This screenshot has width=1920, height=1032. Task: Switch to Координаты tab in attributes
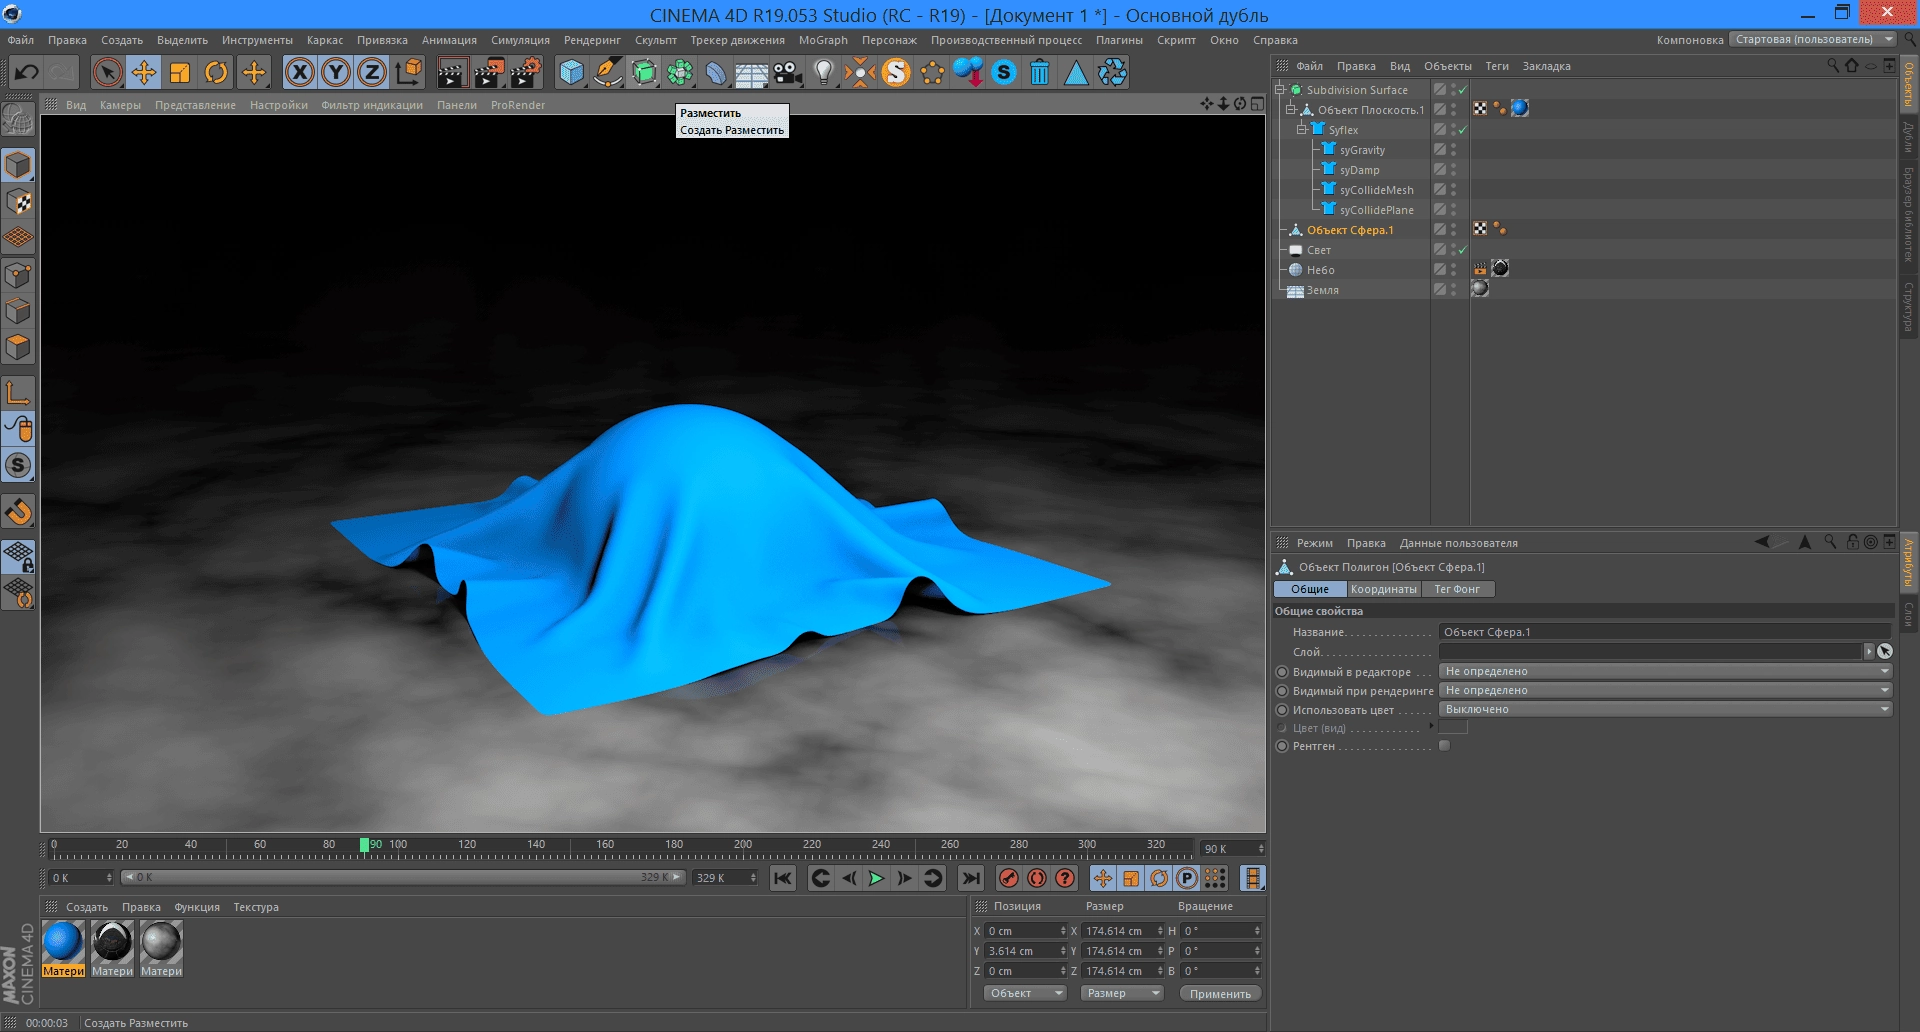(1383, 589)
